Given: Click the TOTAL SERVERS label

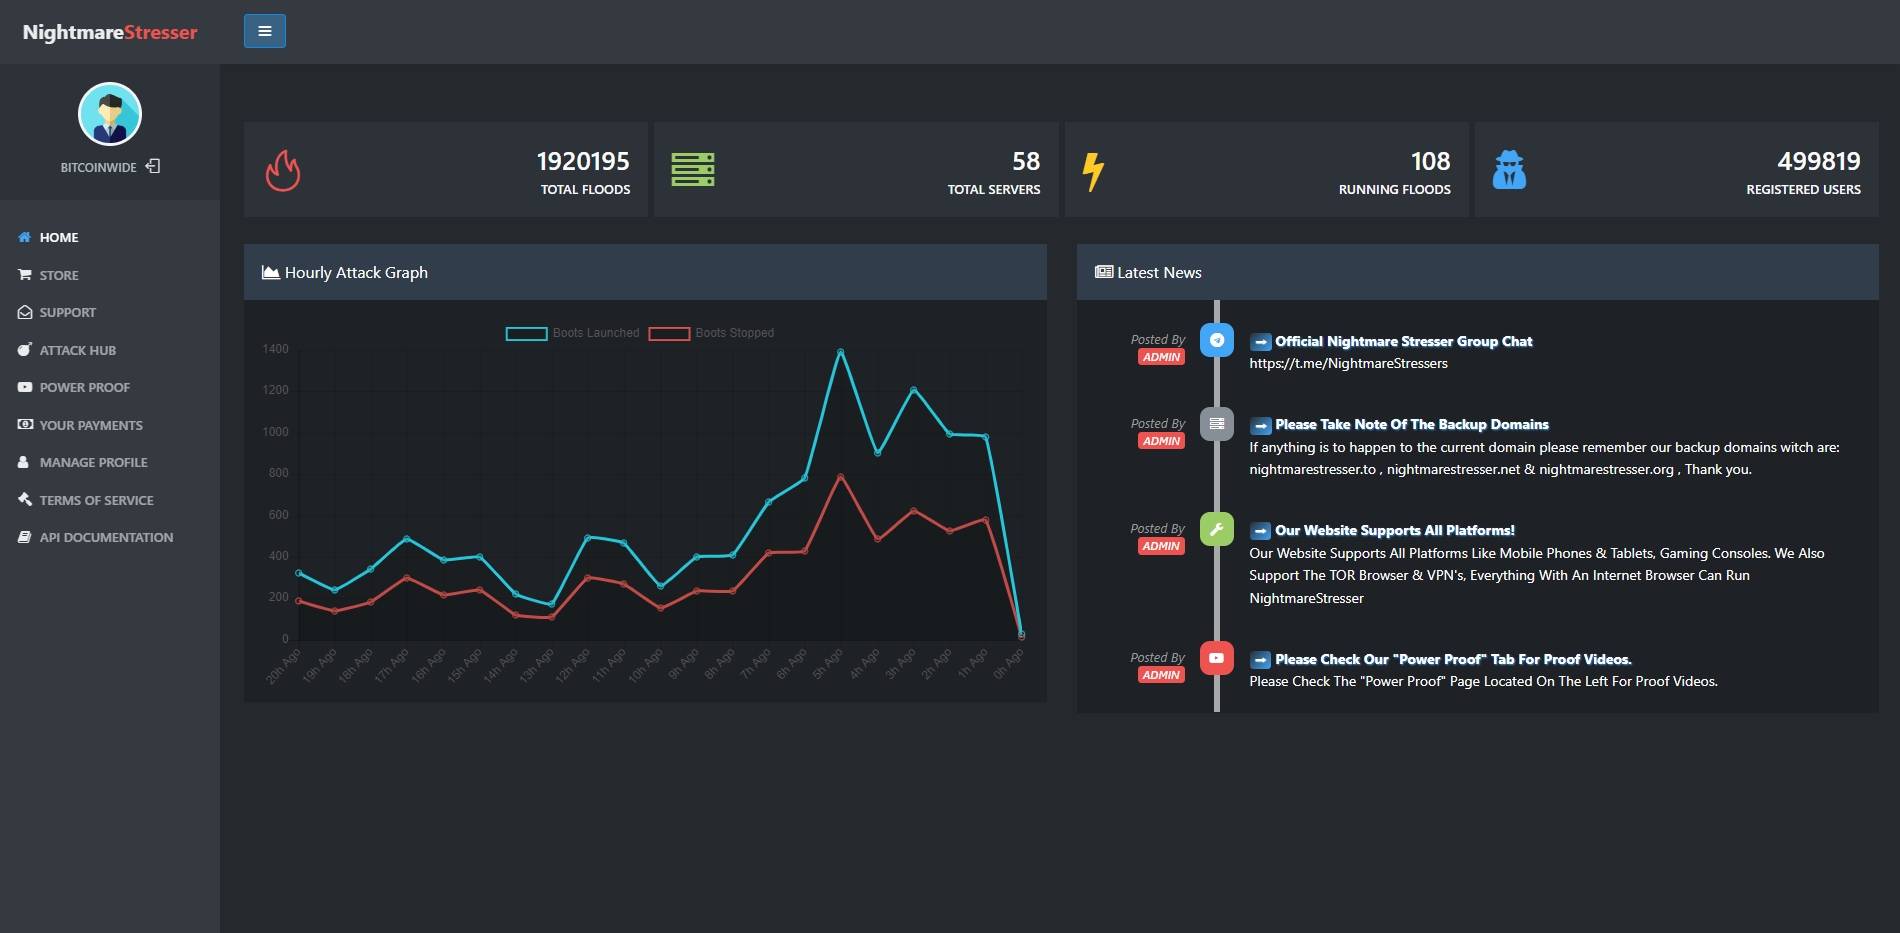Looking at the screenshot, I should point(994,189).
